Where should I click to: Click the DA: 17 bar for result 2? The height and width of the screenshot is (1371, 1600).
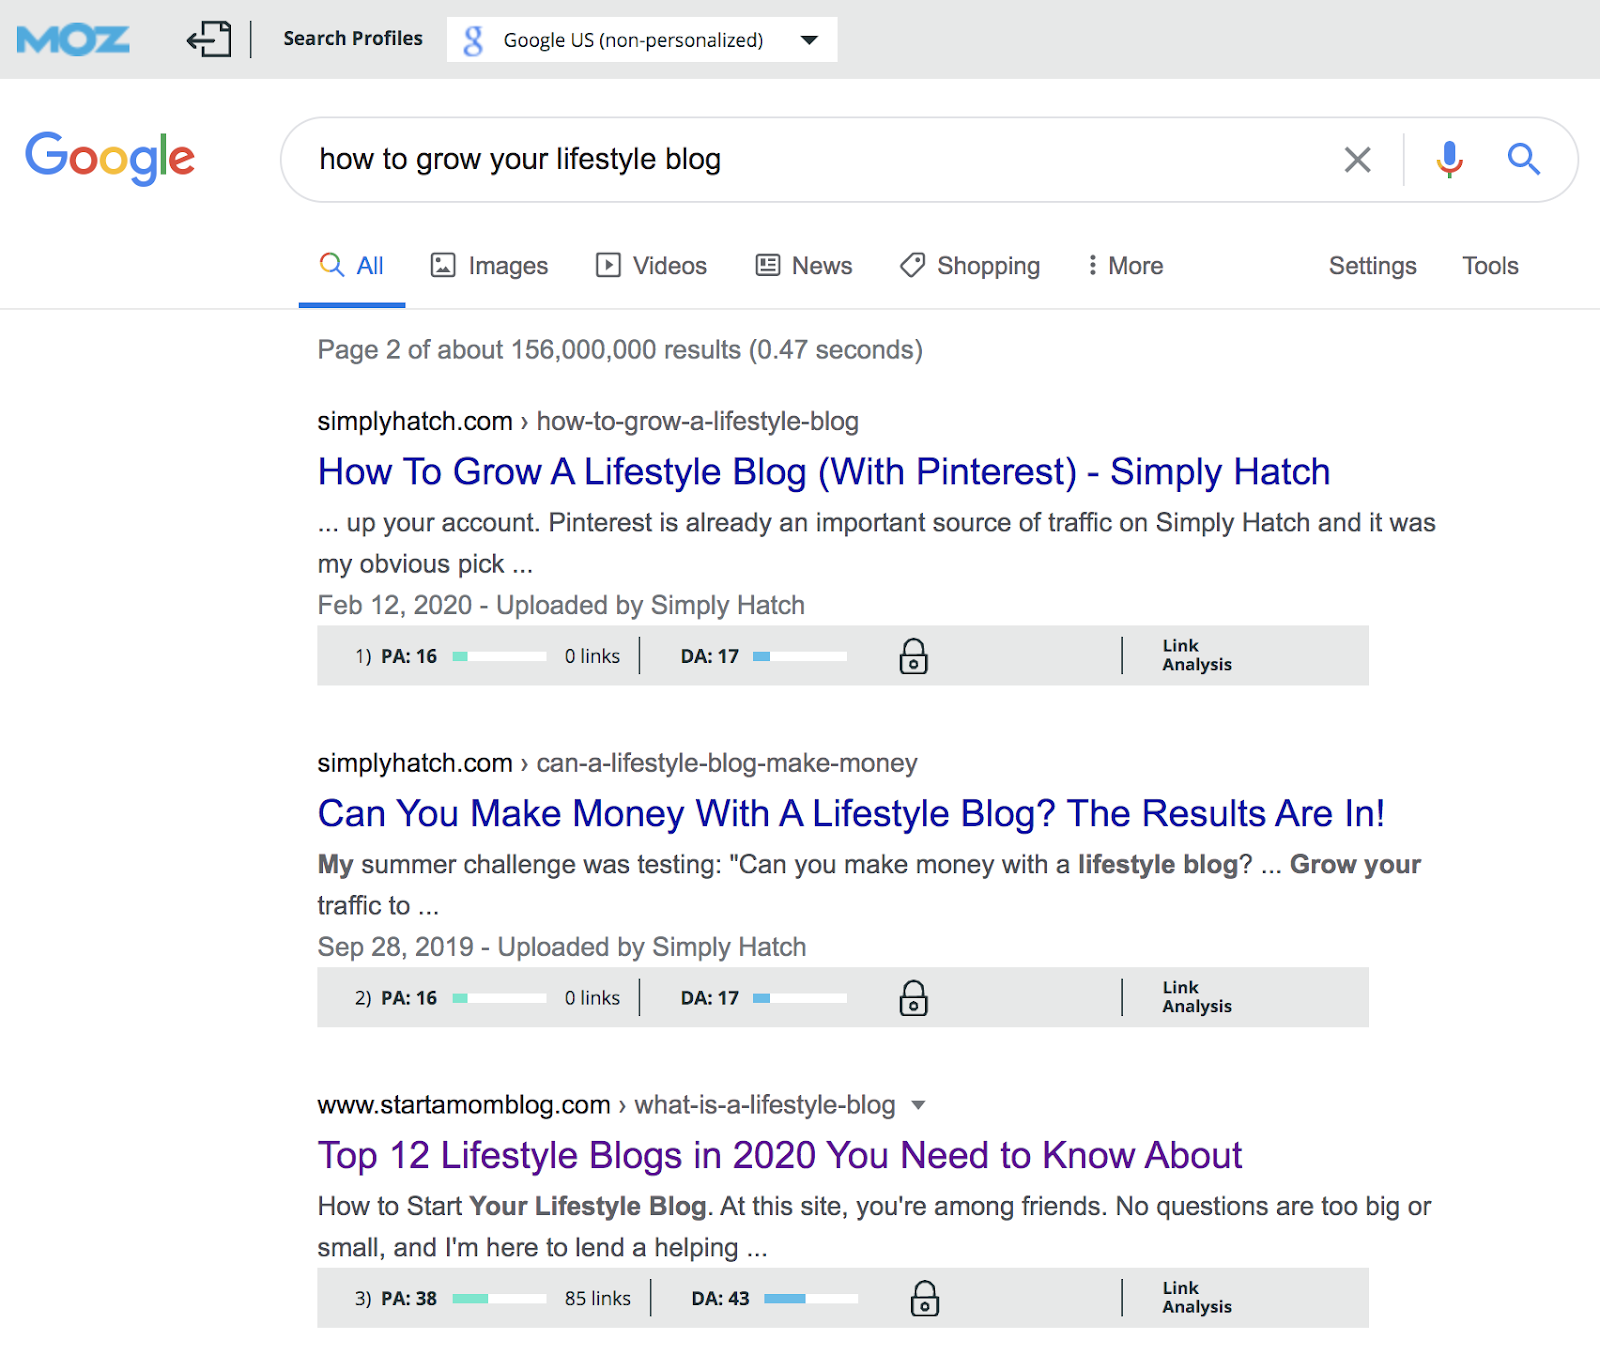tap(800, 999)
